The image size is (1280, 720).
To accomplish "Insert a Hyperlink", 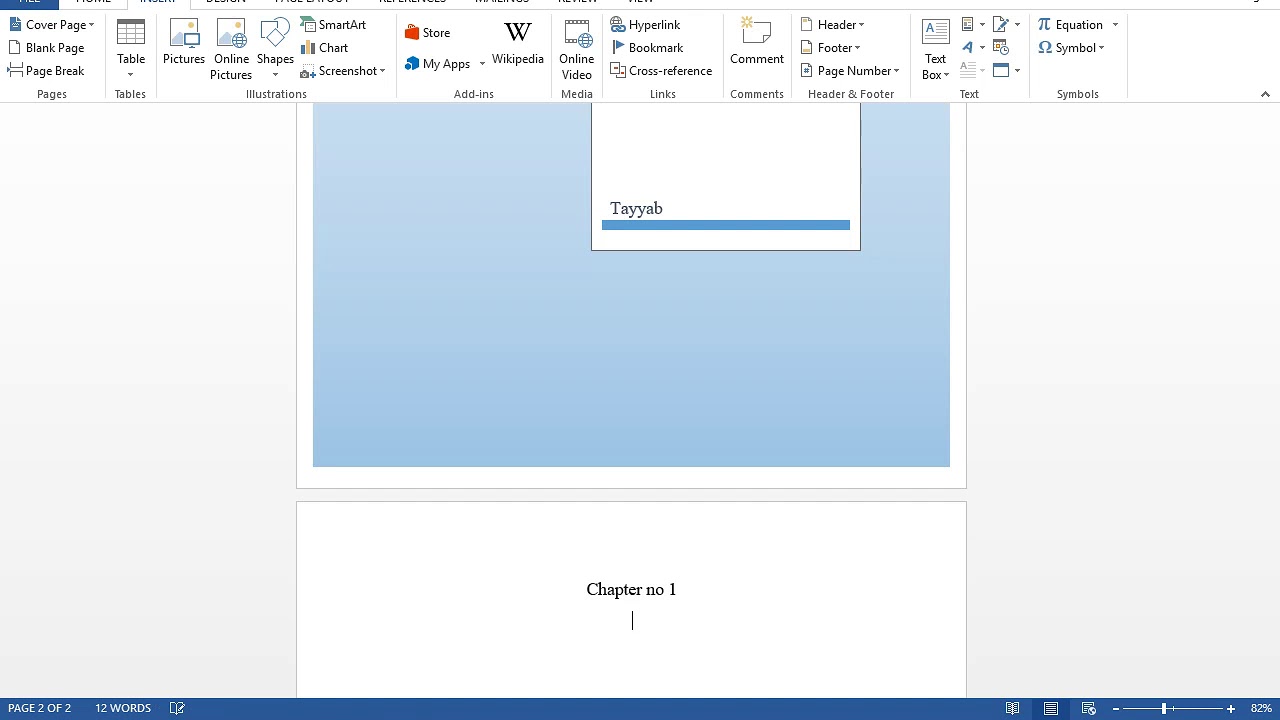I will click(x=646, y=24).
